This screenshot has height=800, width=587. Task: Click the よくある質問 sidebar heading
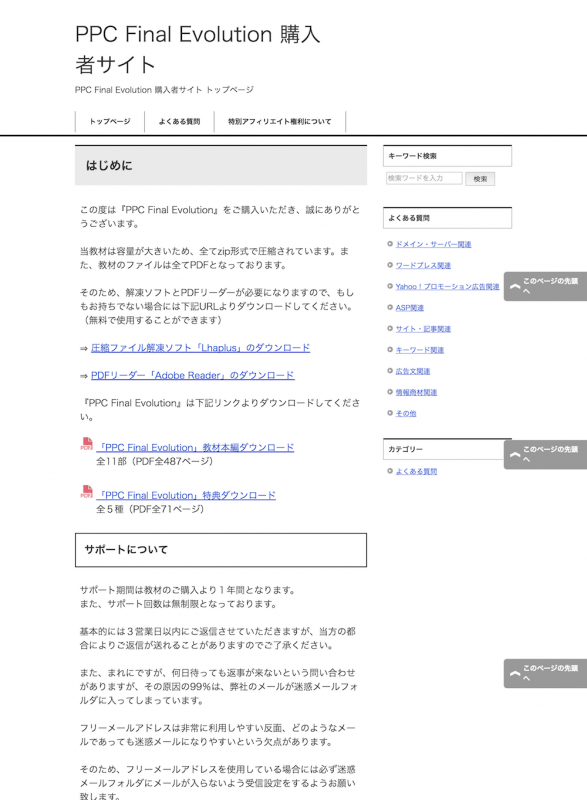pyautogui.click(x=447, y=218)
